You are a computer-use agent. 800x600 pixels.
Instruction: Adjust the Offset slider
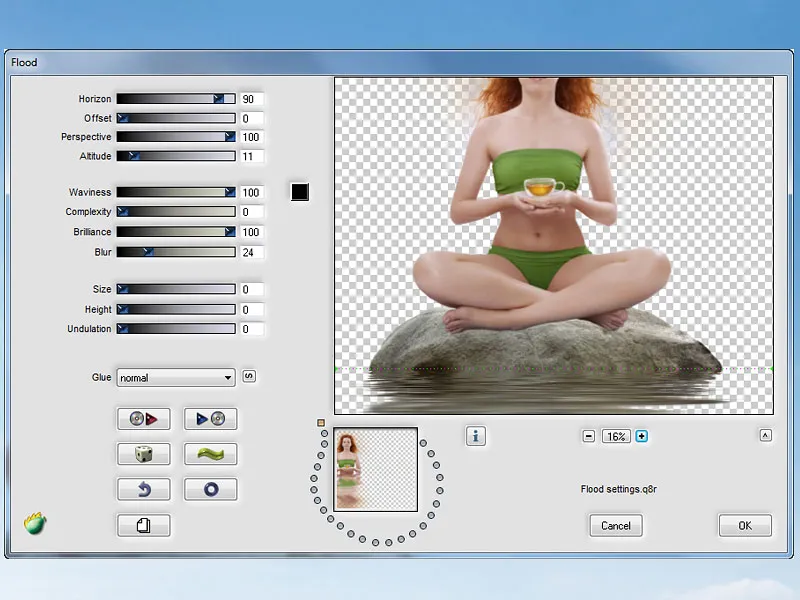point(176,118)
